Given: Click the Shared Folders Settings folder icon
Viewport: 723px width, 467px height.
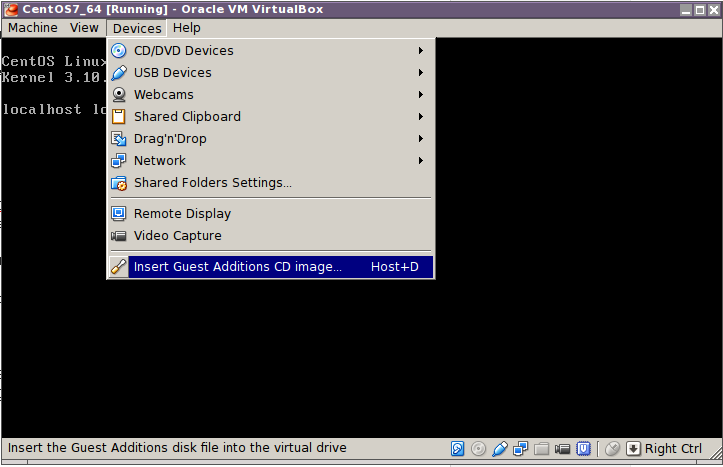Looking at the screenshot, I should click(x=119, y=183).
